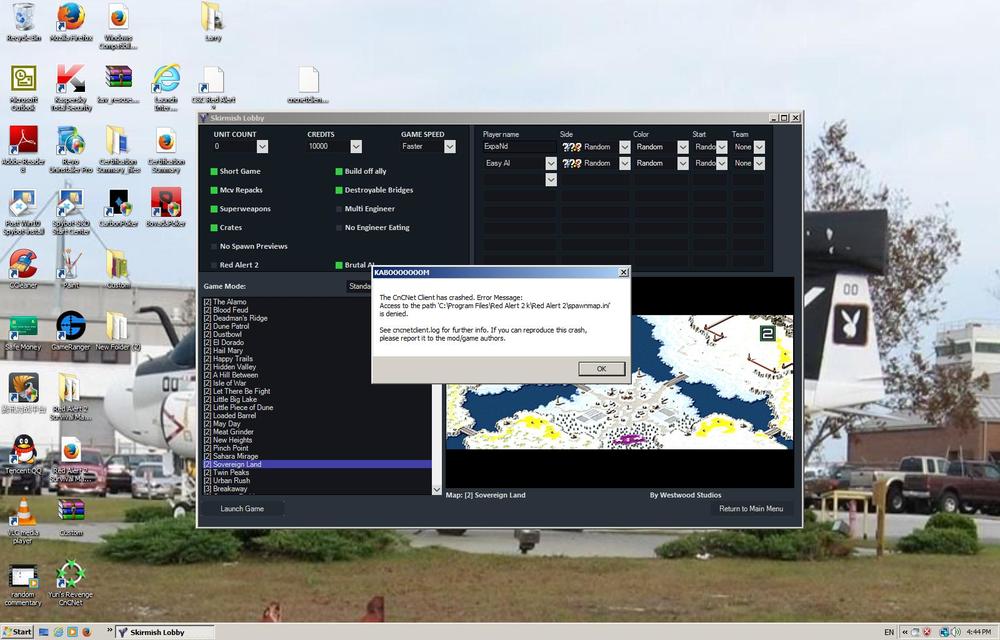Choose the Twin Peaks map
This screenshot has width=1000, height=640.
click(x=226, y=473)
